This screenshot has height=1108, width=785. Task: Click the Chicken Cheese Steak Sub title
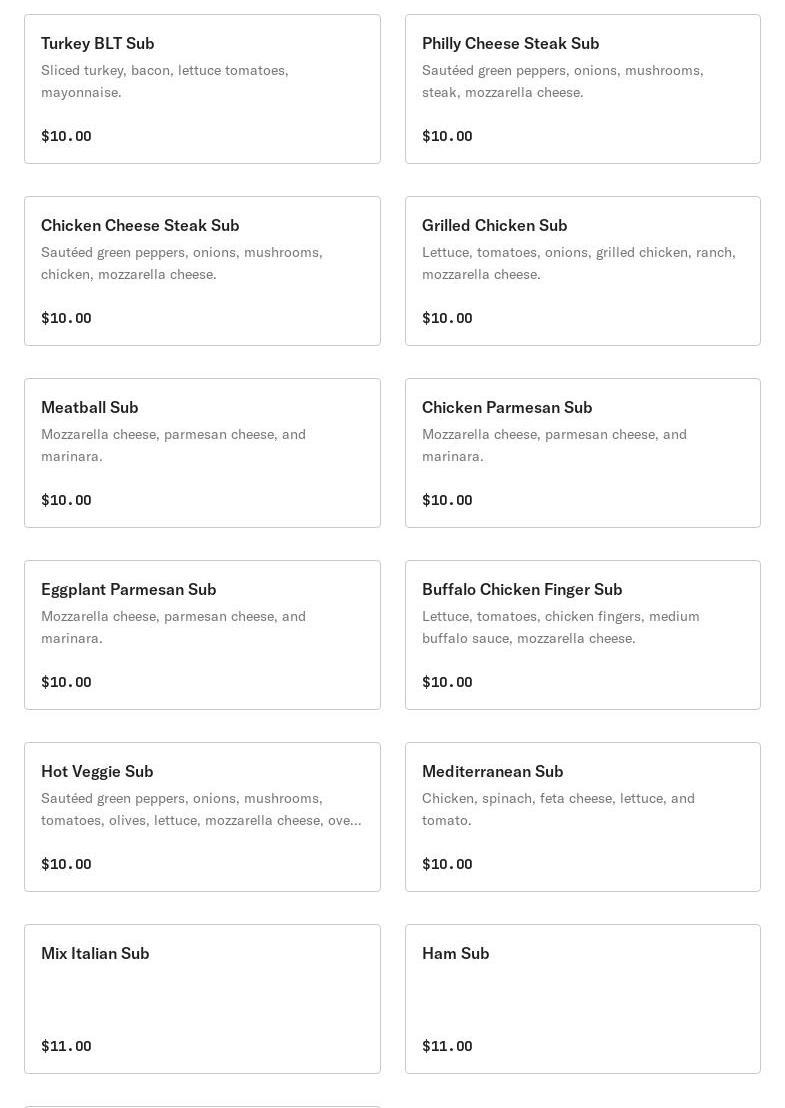point(140,225)
